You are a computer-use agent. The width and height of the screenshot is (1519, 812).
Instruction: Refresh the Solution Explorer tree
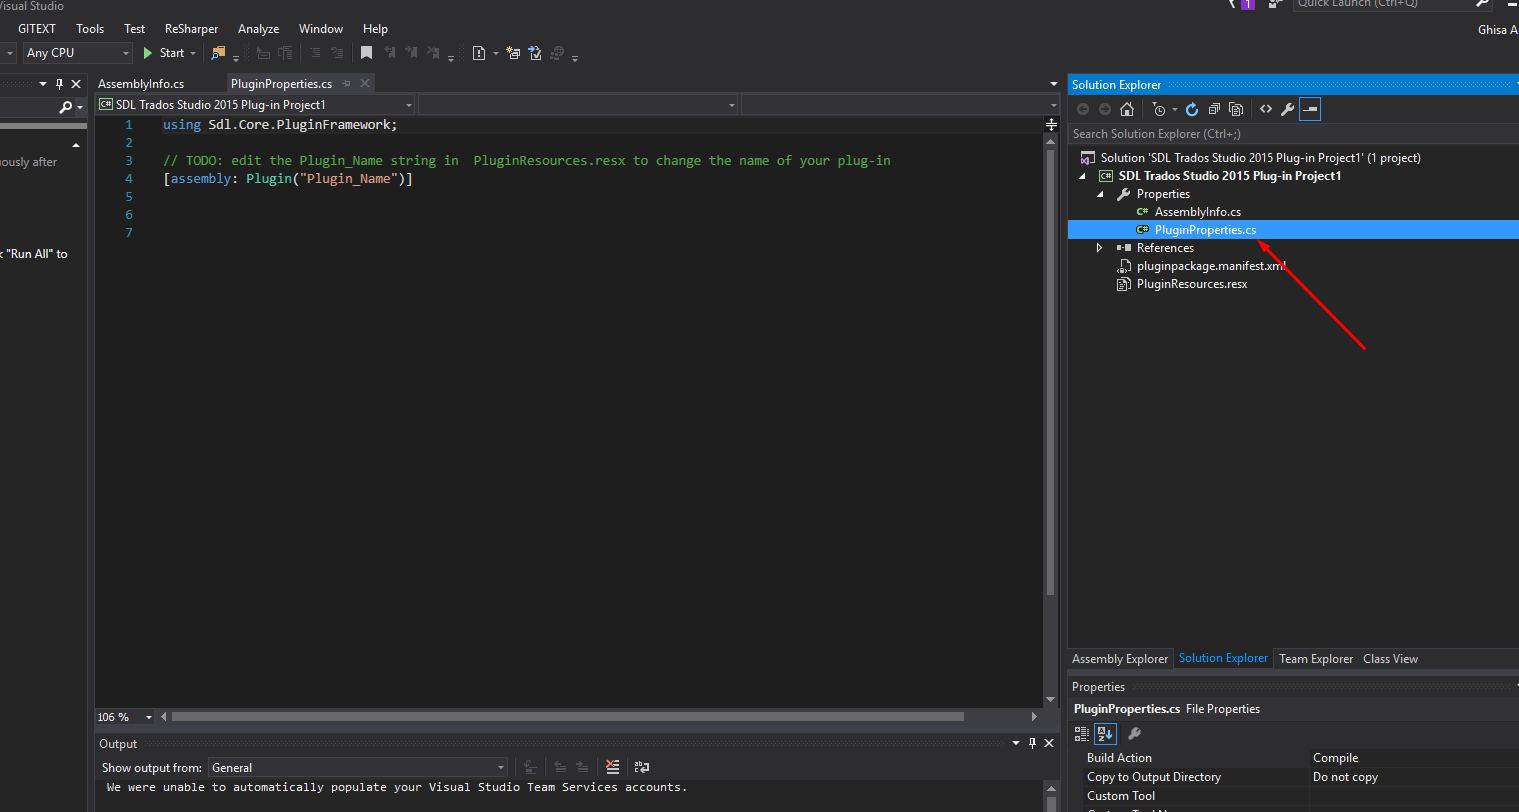[1192, 109]
